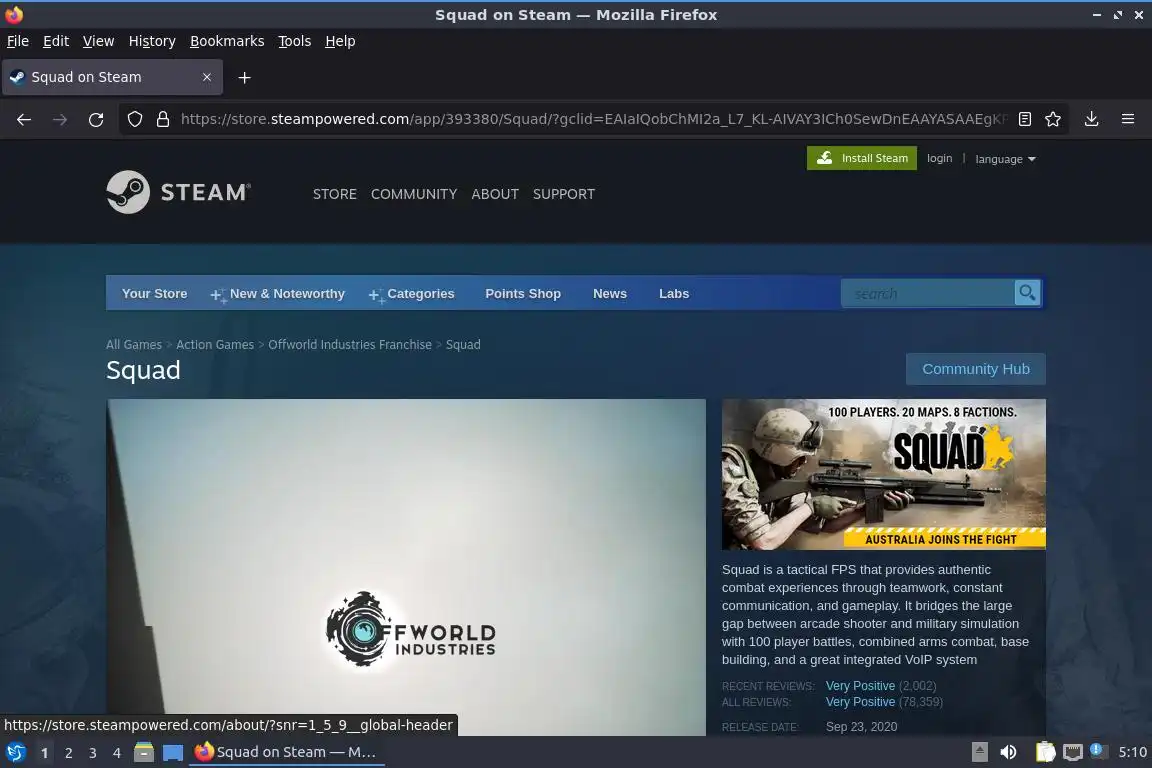Open the language dropdown
Image resolution: width=1152 pixels, height=768 pixels.
tap(1005, 159)
